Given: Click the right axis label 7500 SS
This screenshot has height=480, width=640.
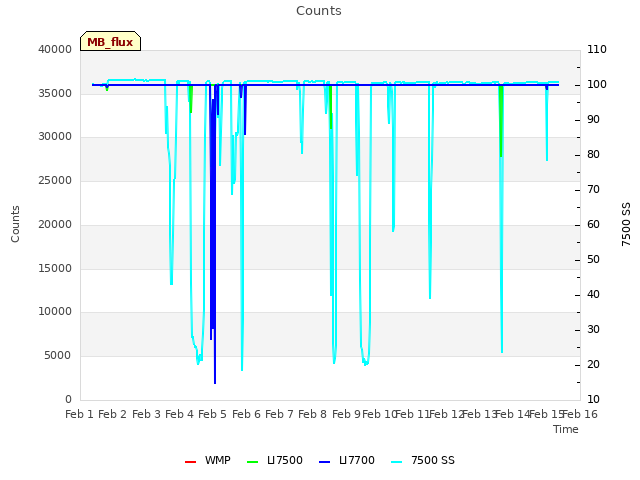Looking at the screenshot, I should pos(626,224).
